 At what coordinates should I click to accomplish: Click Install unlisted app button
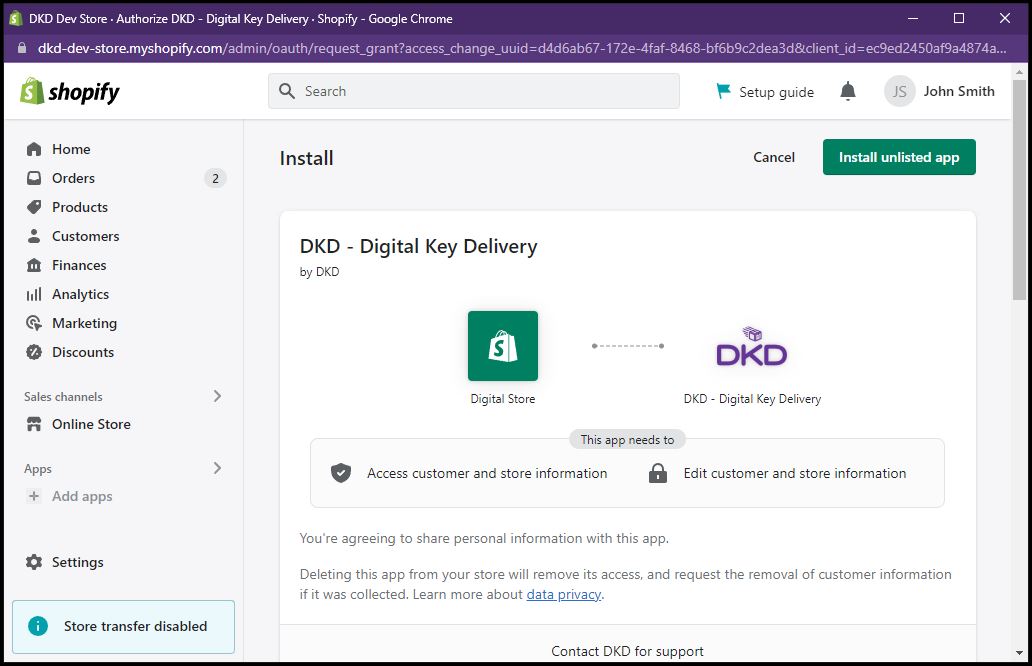[x=899, y=157]
